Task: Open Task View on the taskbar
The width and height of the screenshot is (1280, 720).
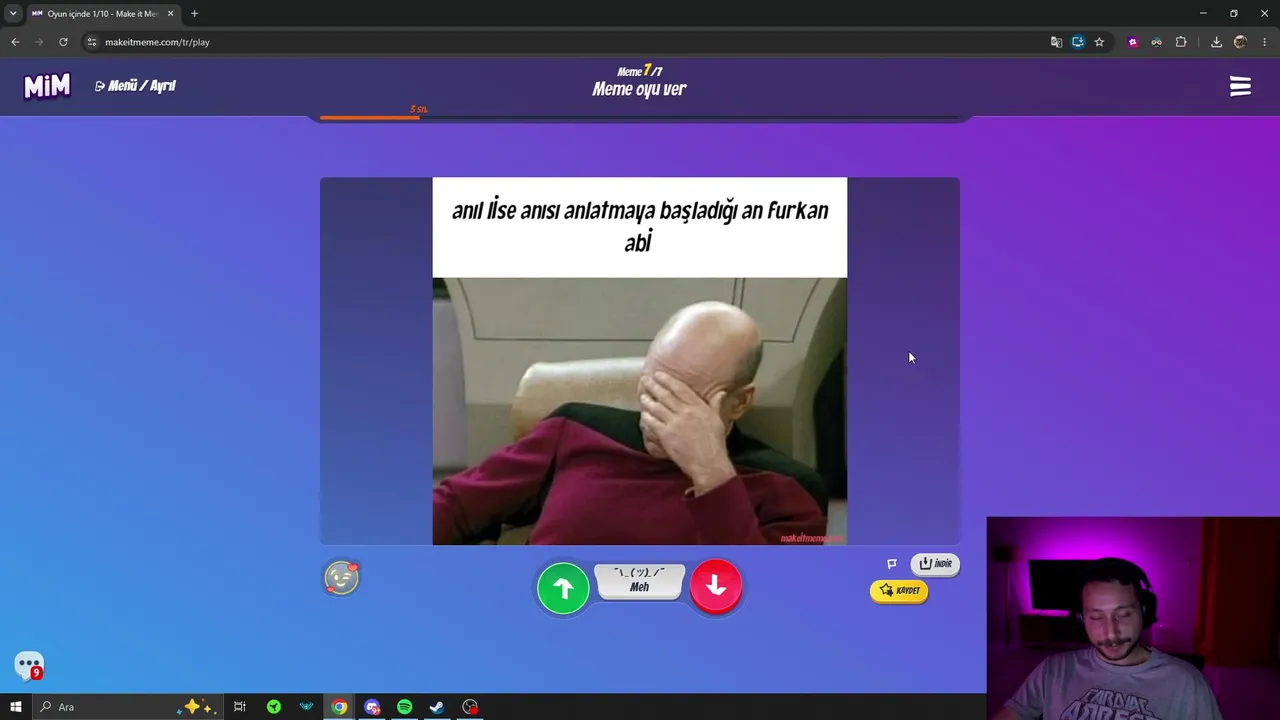Action: pos(240,707)
